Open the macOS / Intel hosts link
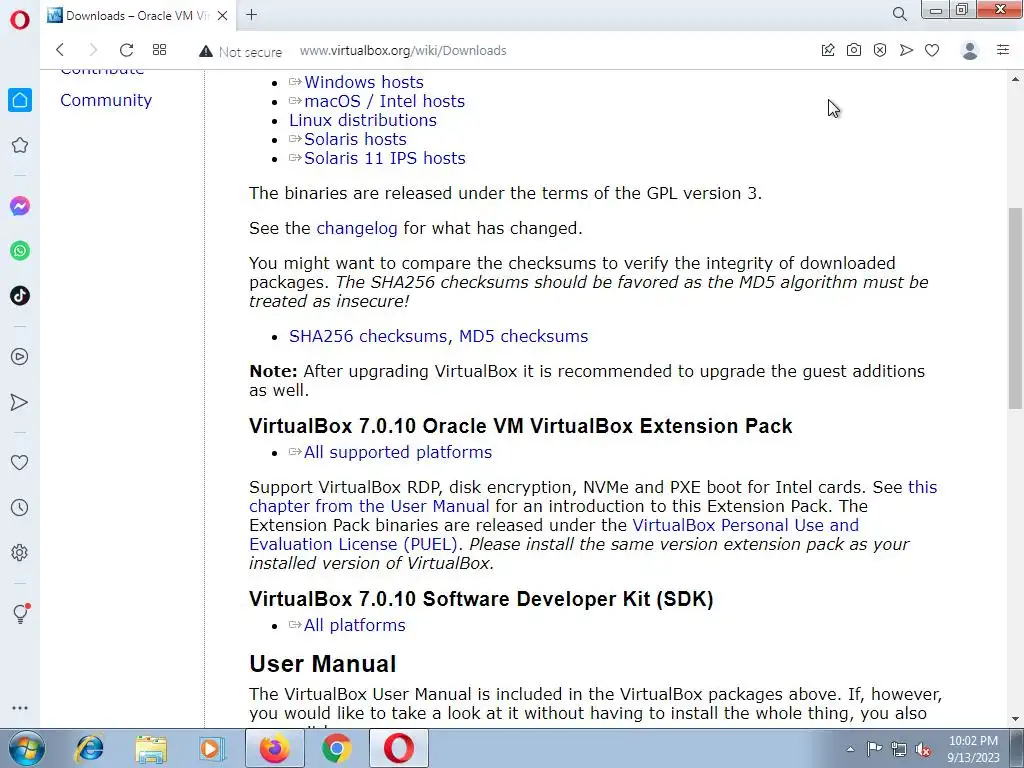 click(385, 101)
